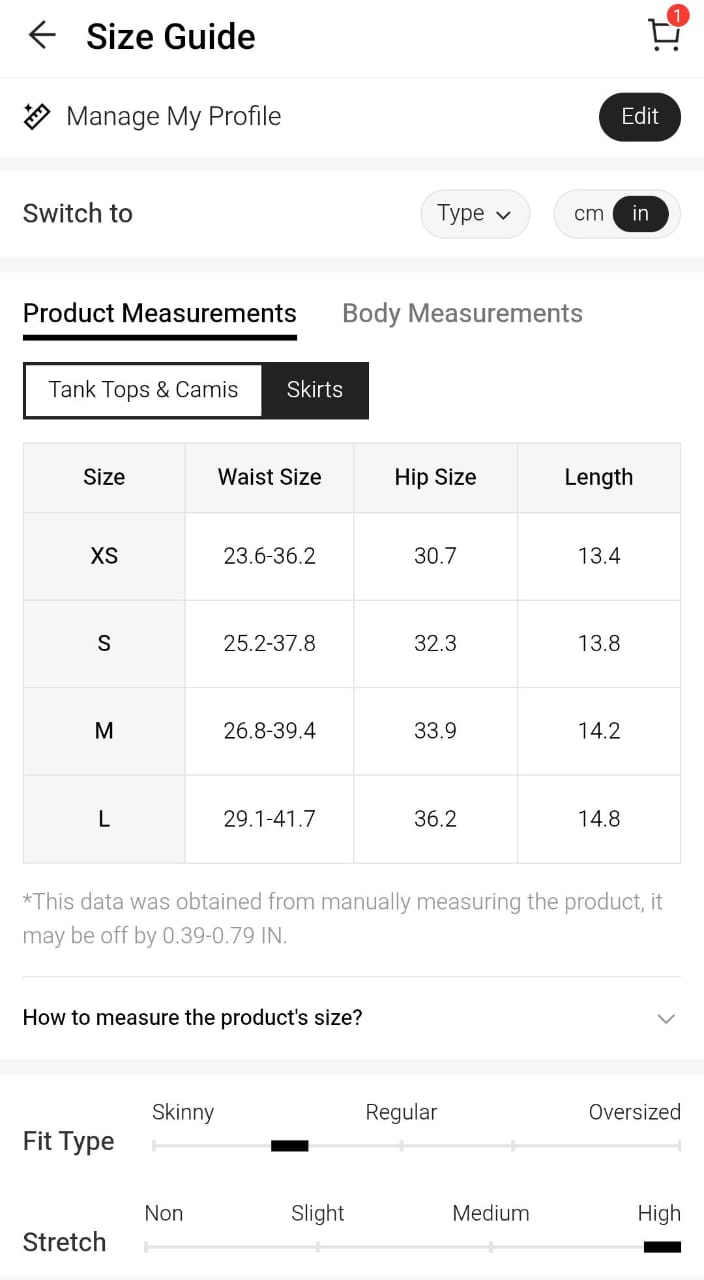
Task: Click the Fit Type indicator bar
Action: coord(289,1146)
